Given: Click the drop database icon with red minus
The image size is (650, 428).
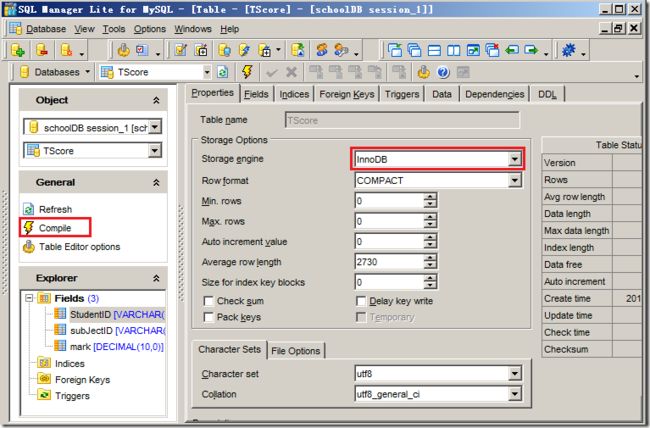Looking at the screenshot, I should (42, 50).
